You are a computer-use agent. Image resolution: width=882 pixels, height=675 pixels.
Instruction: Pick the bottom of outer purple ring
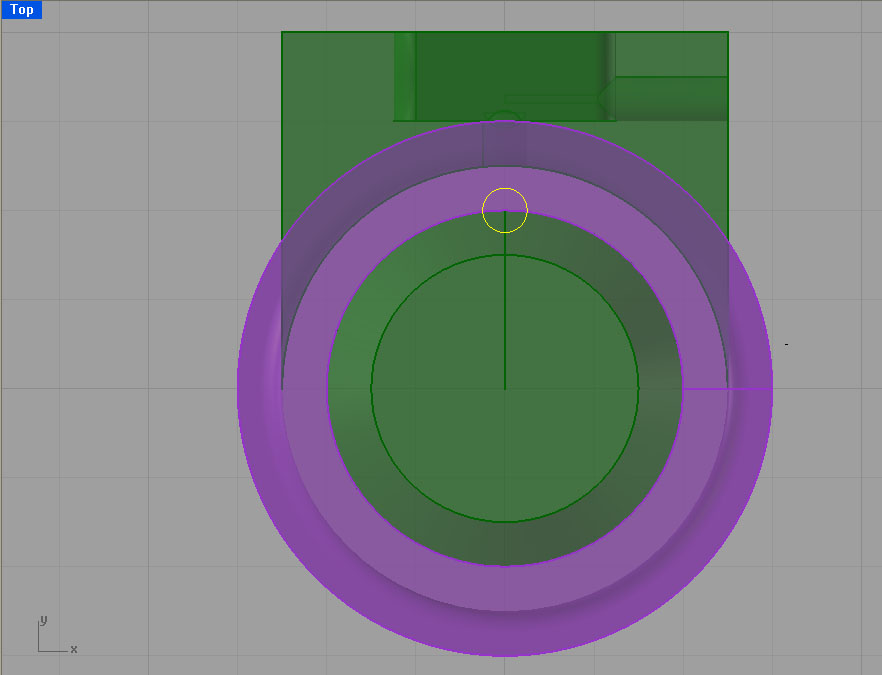click(x=505, y=654)
